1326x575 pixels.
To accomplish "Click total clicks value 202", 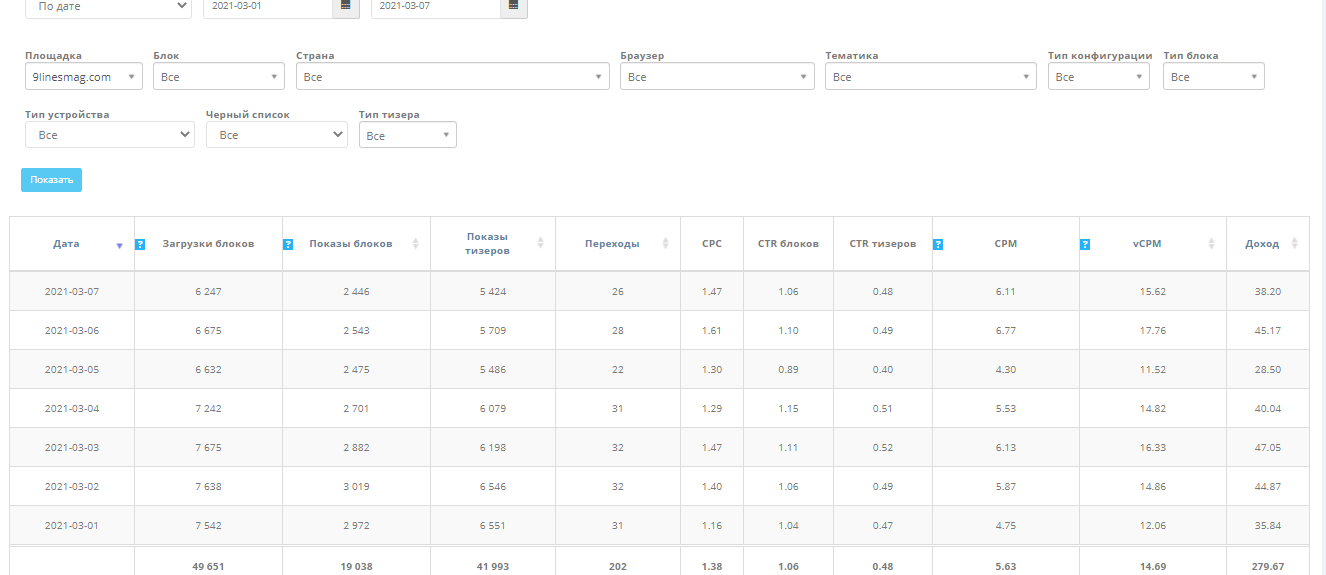I will pyautogui.click(x=618, y=566).
